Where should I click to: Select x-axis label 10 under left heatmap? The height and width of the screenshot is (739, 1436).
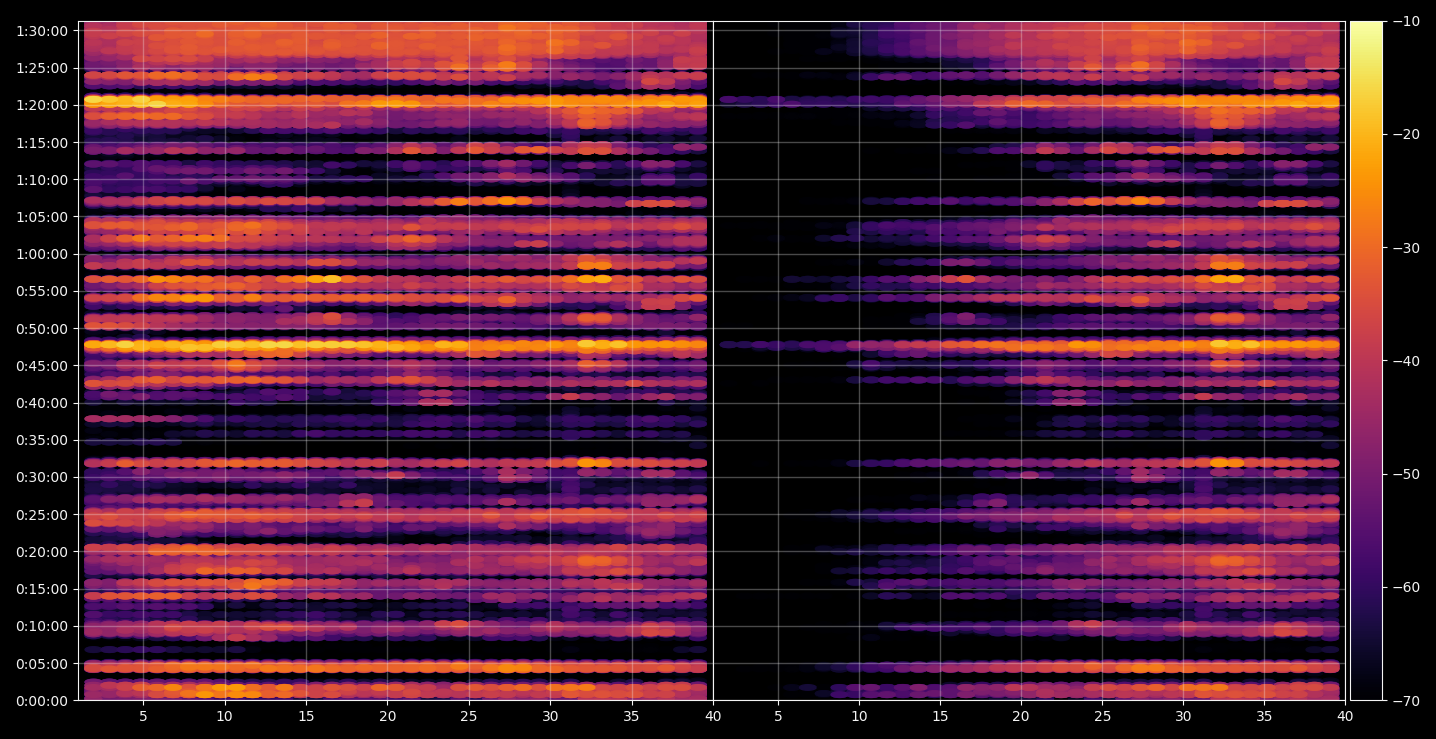224,716
